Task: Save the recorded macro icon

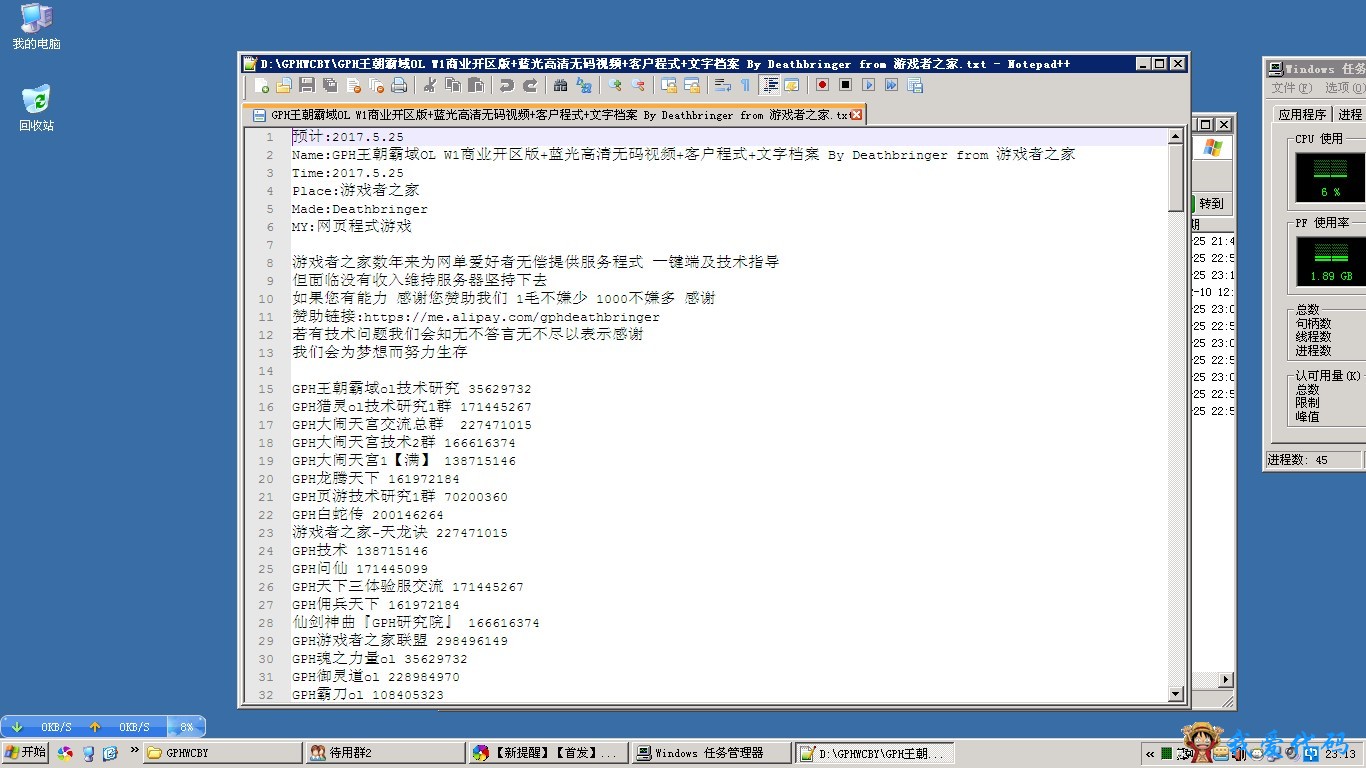Action: tap(914, 86)
